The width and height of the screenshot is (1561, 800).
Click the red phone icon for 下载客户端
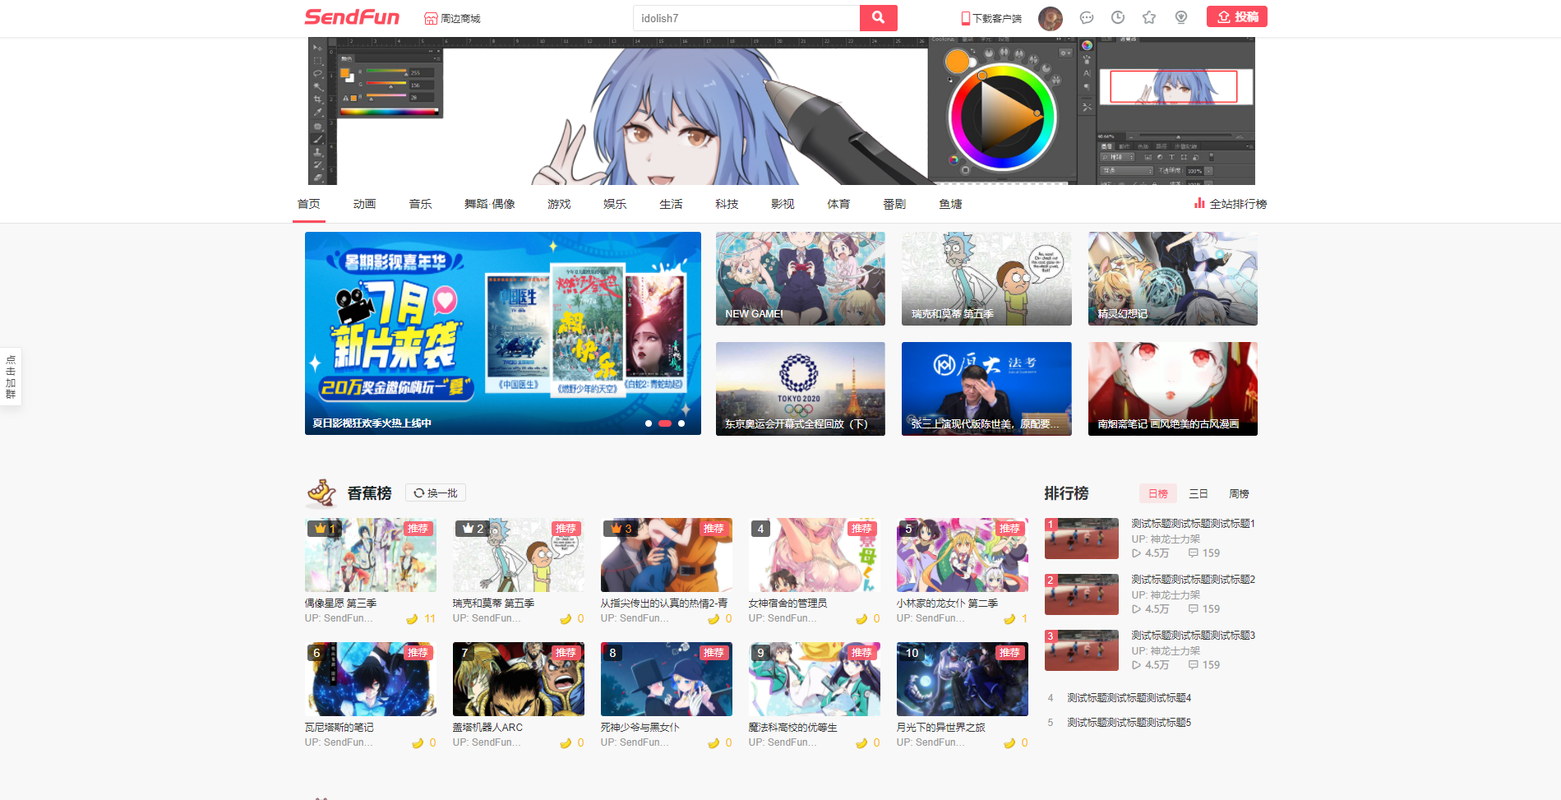(x=966, y=18)
